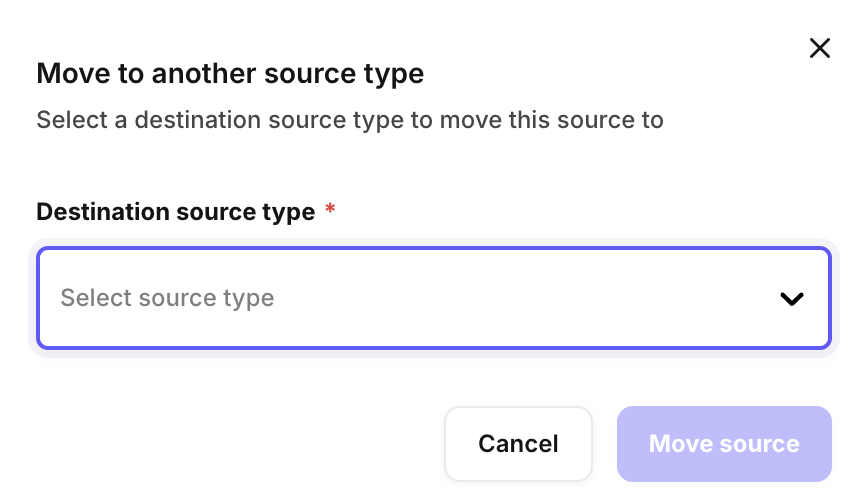
Task: Exit the dialog via the X icon
Action: click(x=820, y=48)
